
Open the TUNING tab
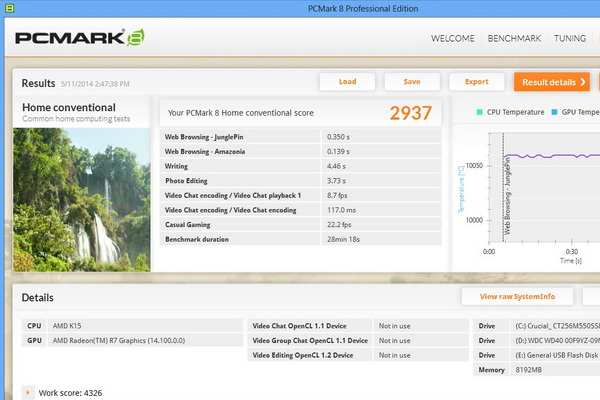click(x=570, y=38)
